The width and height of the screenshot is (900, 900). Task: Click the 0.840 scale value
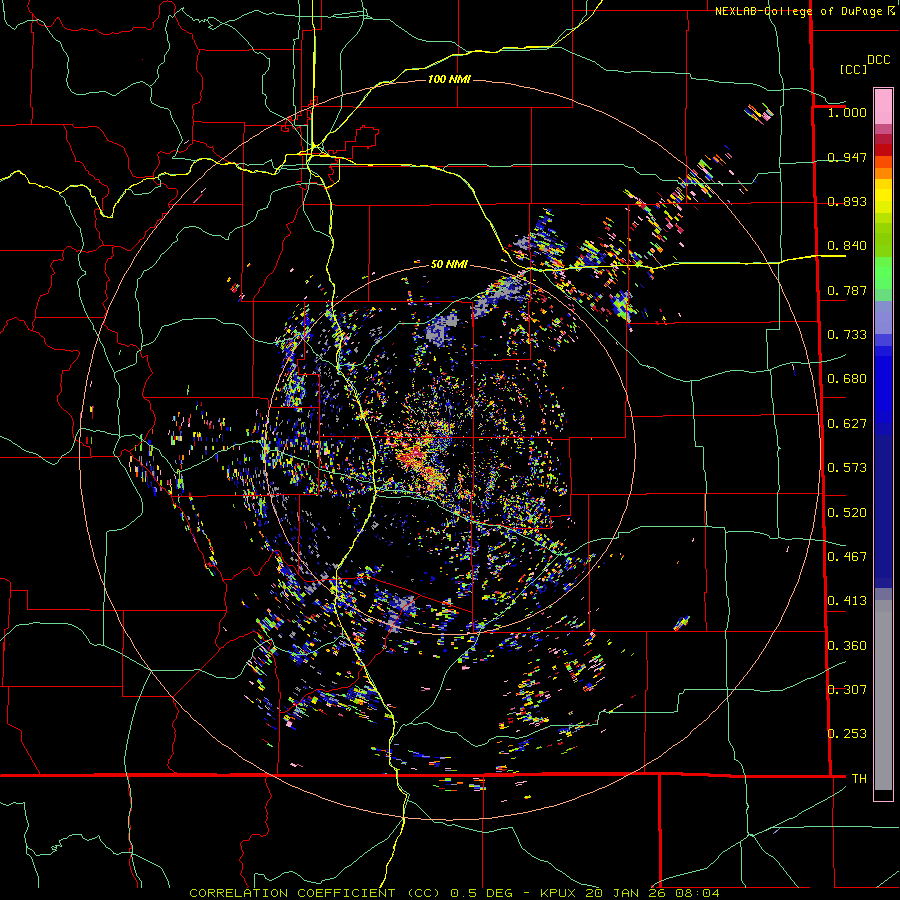[x=847, y=246]
